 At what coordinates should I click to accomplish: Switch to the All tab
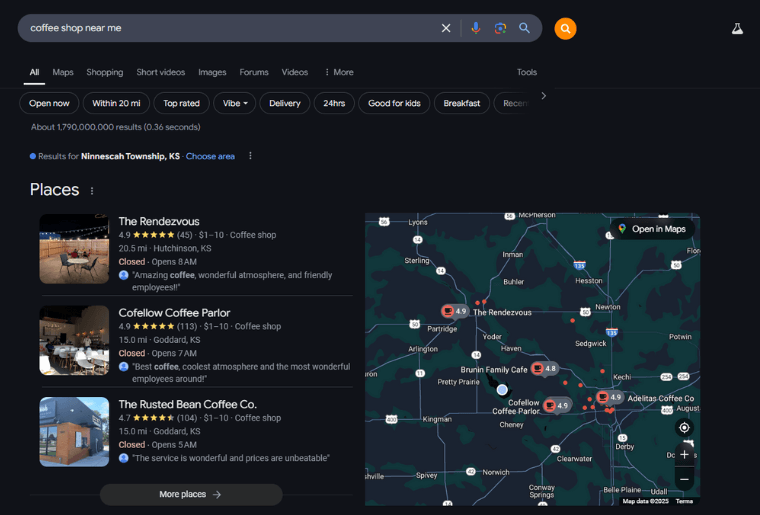[x=34, y=72]
